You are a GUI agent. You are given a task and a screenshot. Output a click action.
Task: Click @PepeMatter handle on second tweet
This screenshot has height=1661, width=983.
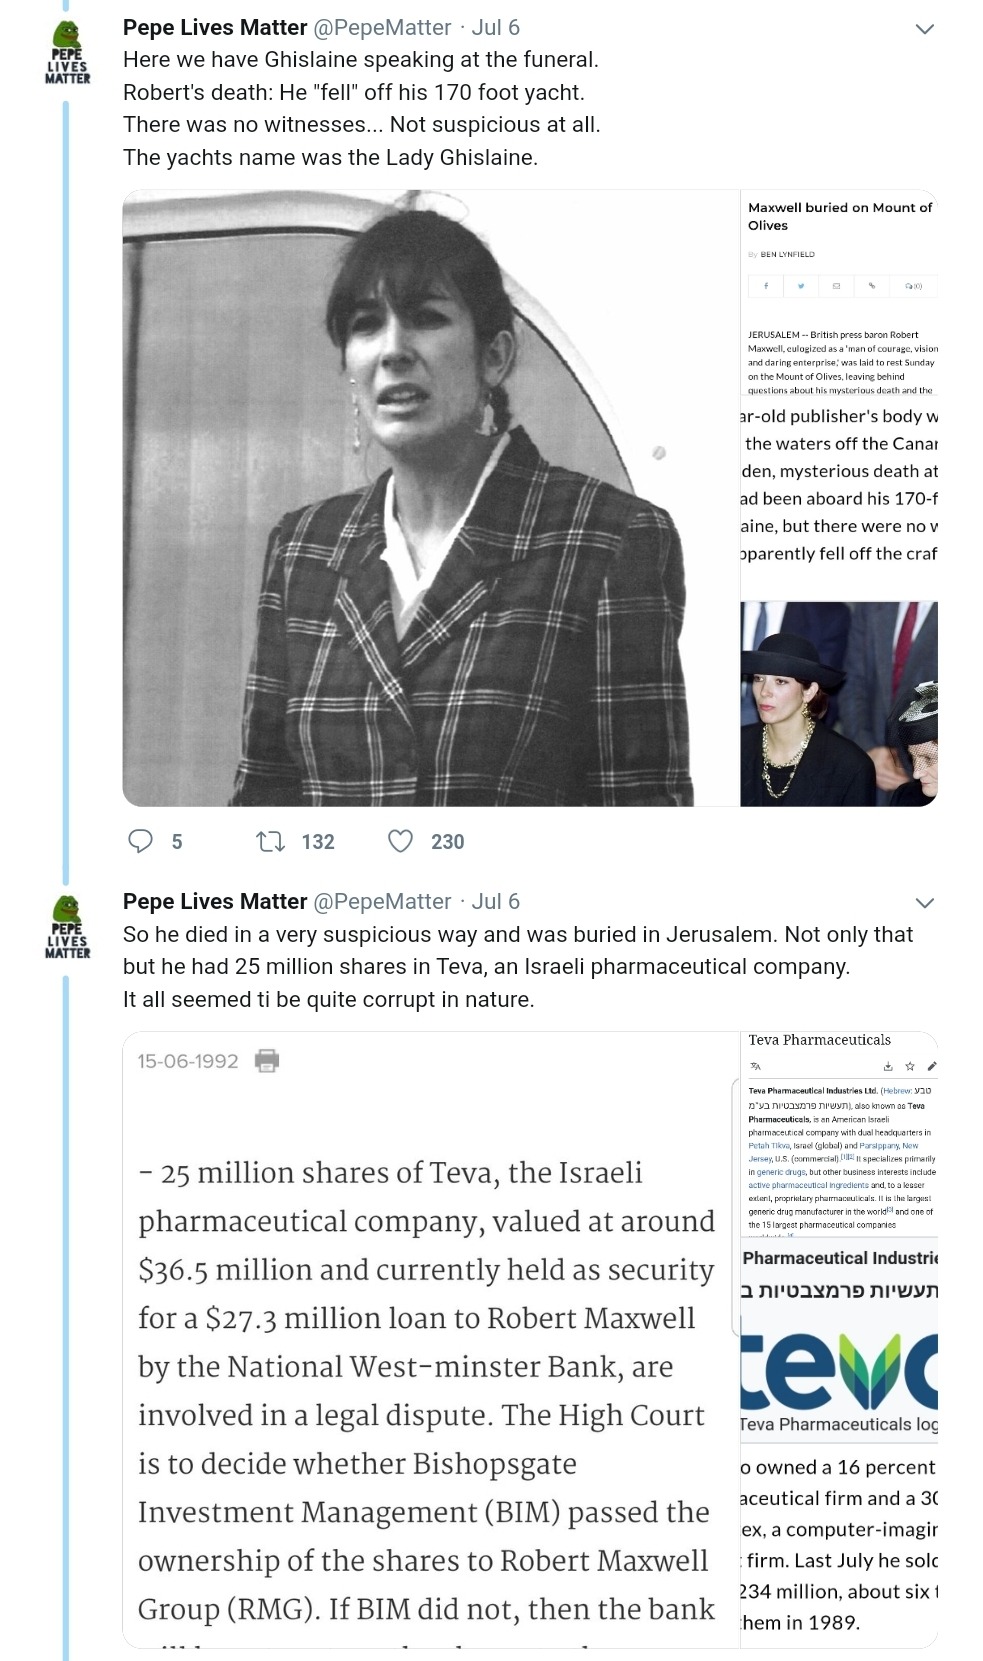coord(382,902)
